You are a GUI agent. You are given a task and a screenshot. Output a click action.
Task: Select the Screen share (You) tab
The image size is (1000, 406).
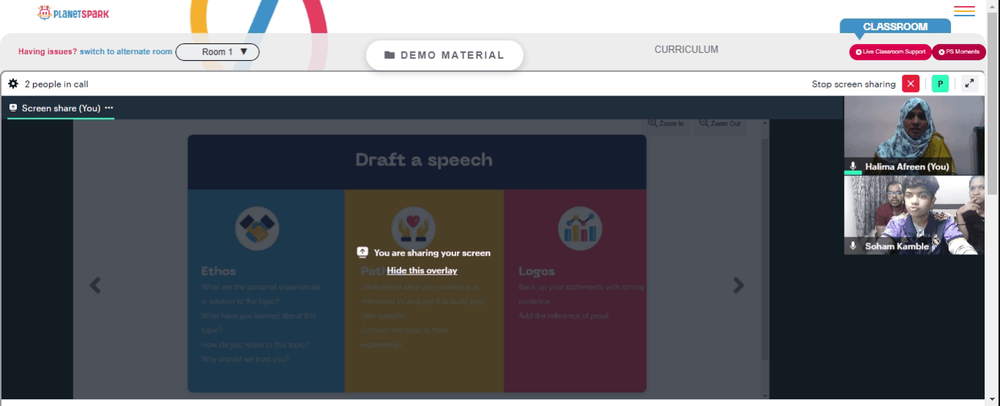pyautogui.click(x=61, y=108)
